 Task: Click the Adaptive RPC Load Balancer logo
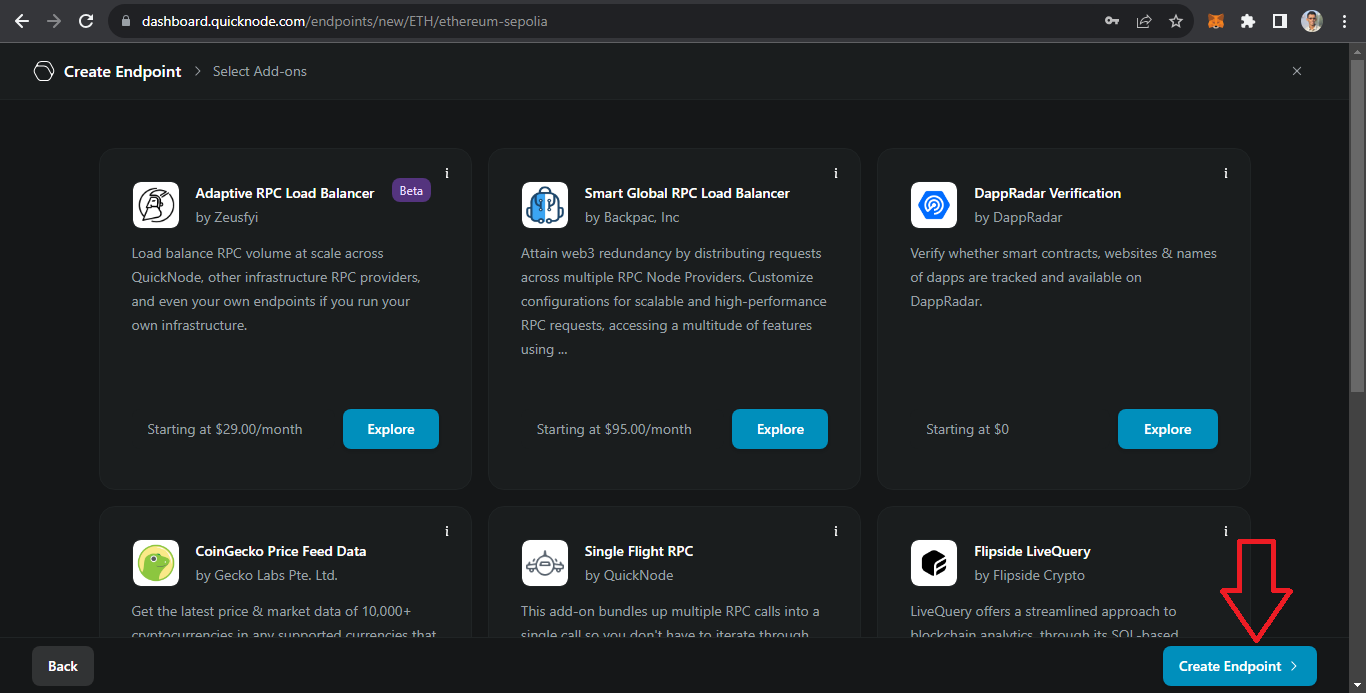click(x=155, y=205)
